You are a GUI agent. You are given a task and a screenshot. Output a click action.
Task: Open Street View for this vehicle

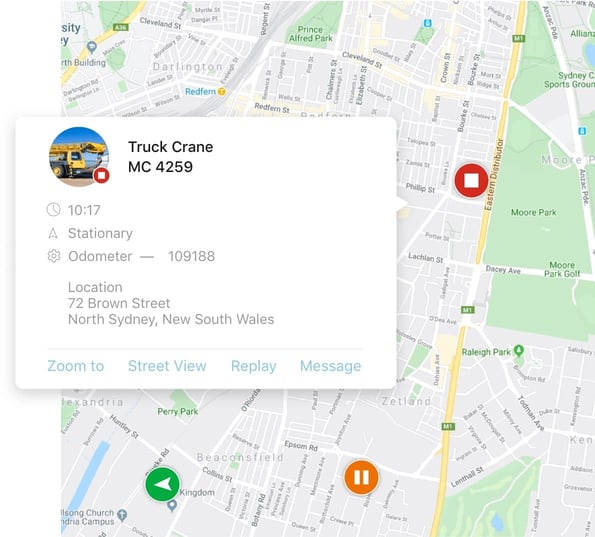[x=167, y=366]
